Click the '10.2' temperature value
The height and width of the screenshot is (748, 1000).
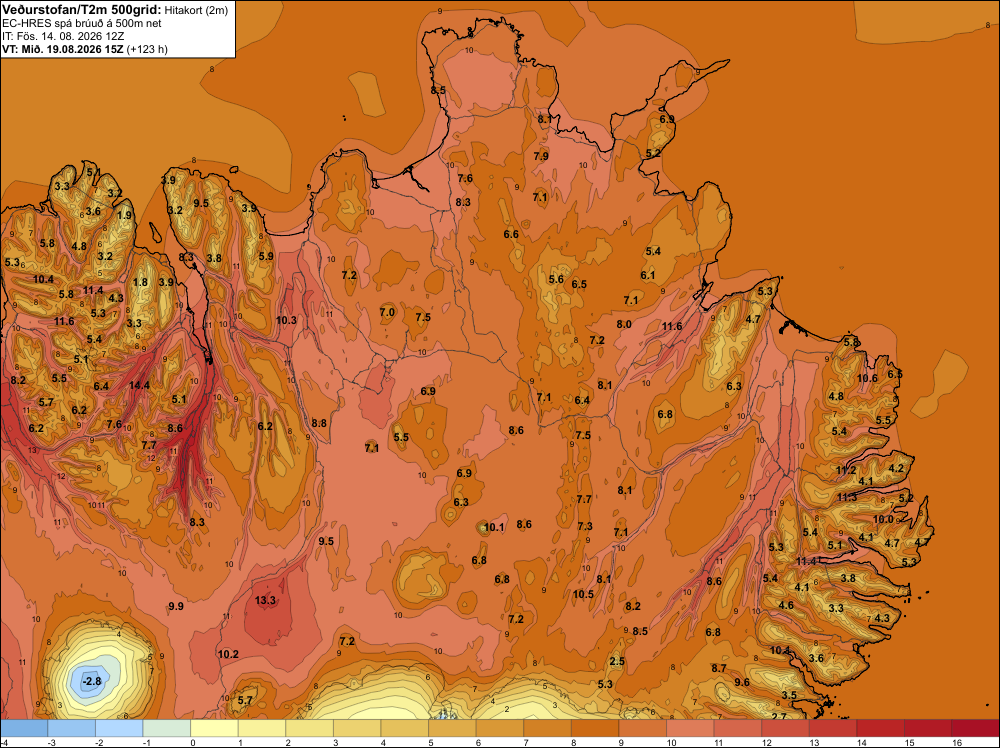[x=228, y=654]
